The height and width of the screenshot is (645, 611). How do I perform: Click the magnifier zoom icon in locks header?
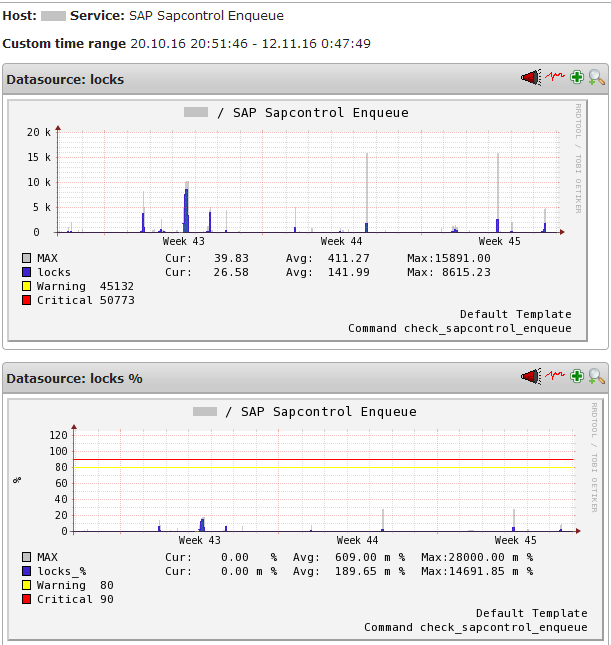point(596,77)
